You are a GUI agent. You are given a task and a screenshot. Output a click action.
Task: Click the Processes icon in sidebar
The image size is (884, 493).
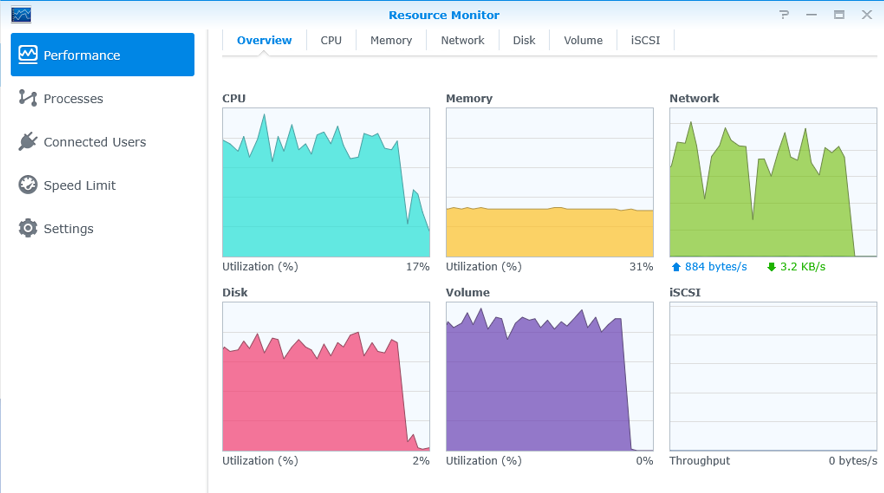[28, 98]
